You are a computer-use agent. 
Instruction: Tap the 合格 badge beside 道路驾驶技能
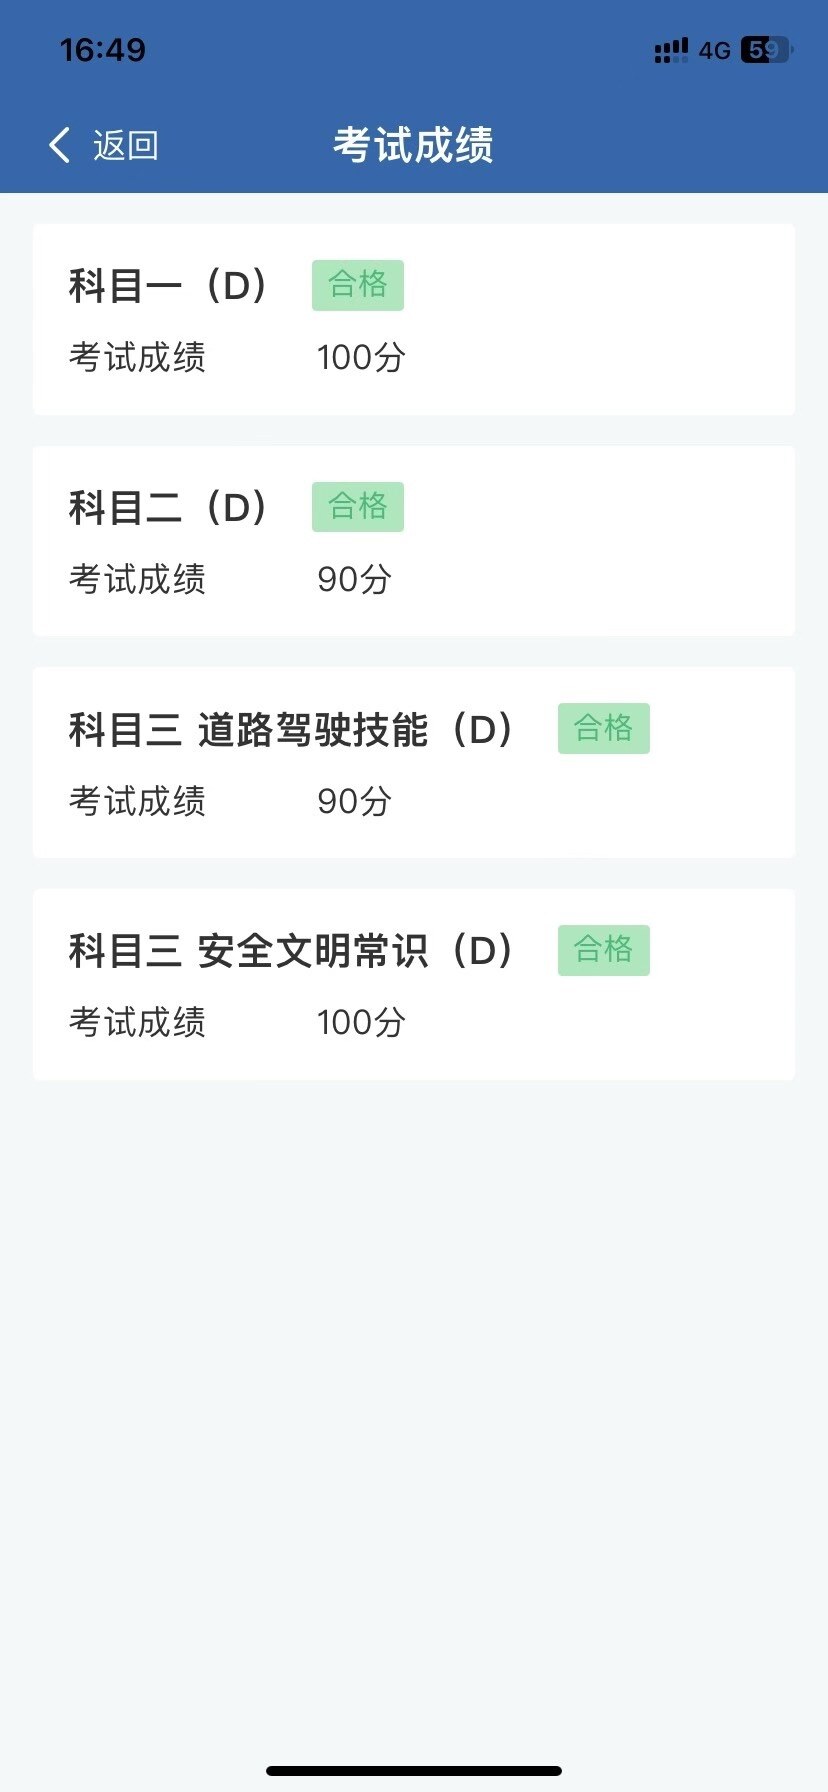coord(604,728)
